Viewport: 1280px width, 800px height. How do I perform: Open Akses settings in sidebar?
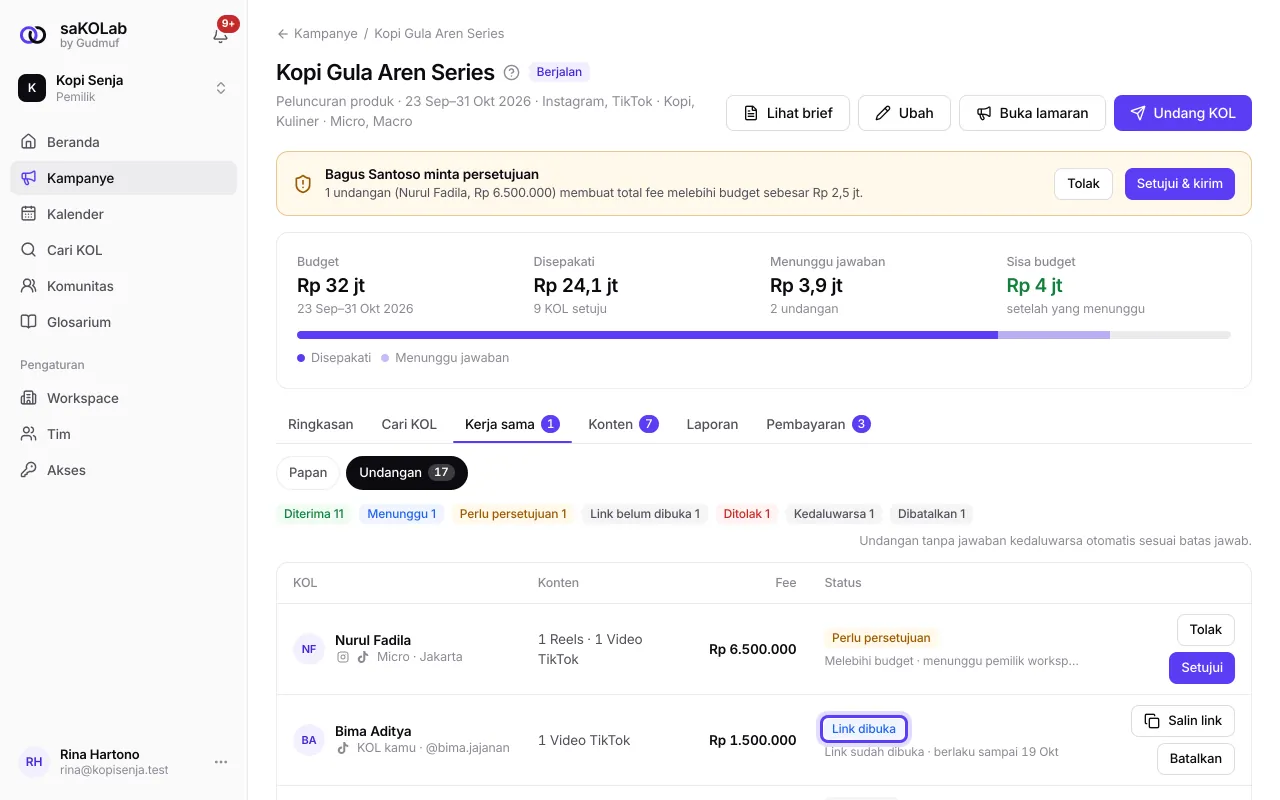click(x=124, y=470)
